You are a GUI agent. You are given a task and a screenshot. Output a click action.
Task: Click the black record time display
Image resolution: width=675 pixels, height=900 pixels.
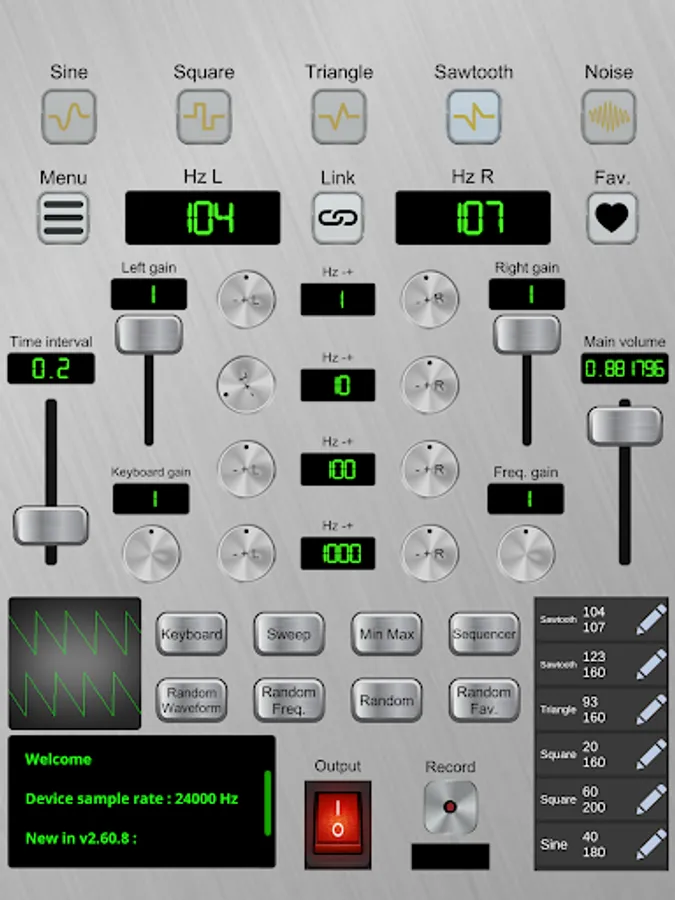click(x=451, y=856)
